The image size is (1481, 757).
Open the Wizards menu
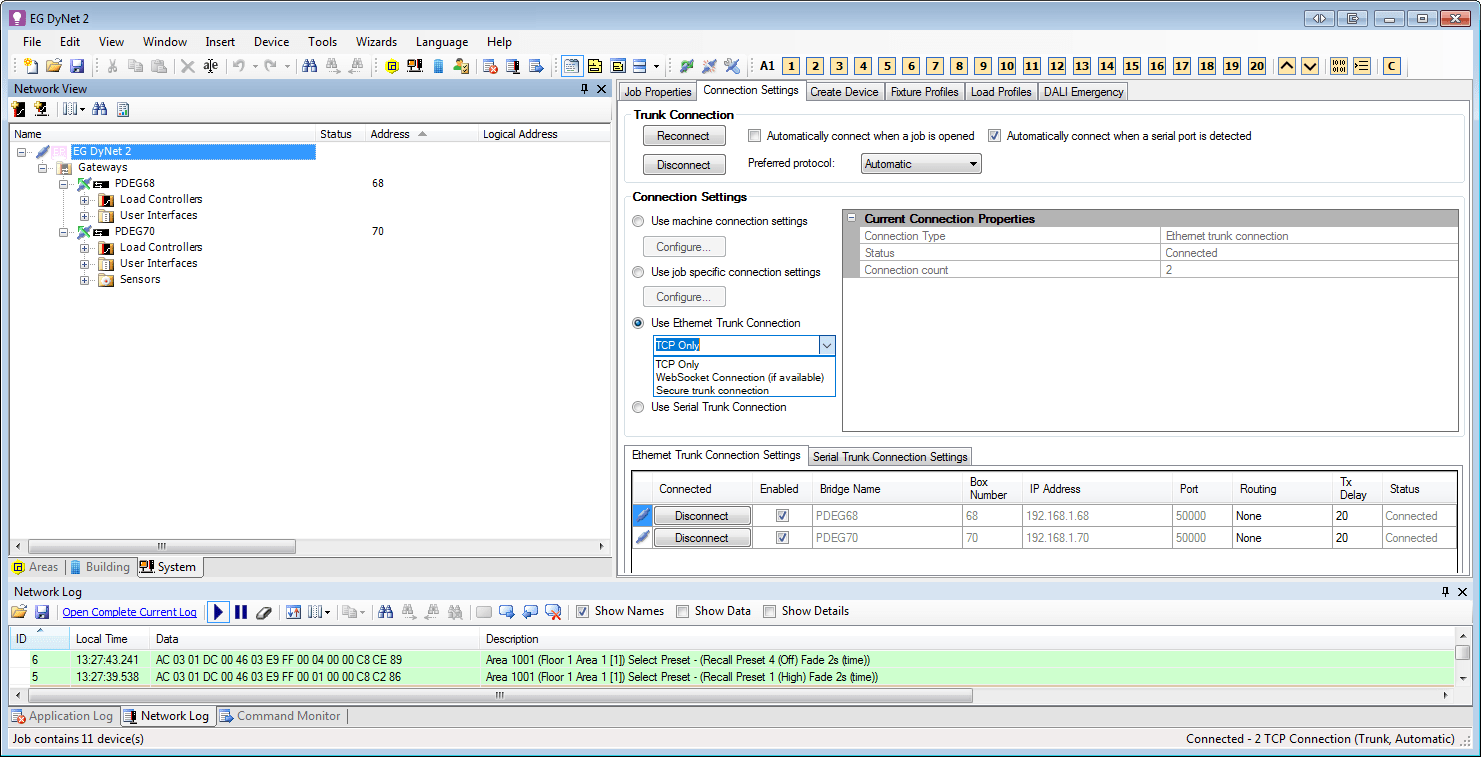(x=376, y=42)
